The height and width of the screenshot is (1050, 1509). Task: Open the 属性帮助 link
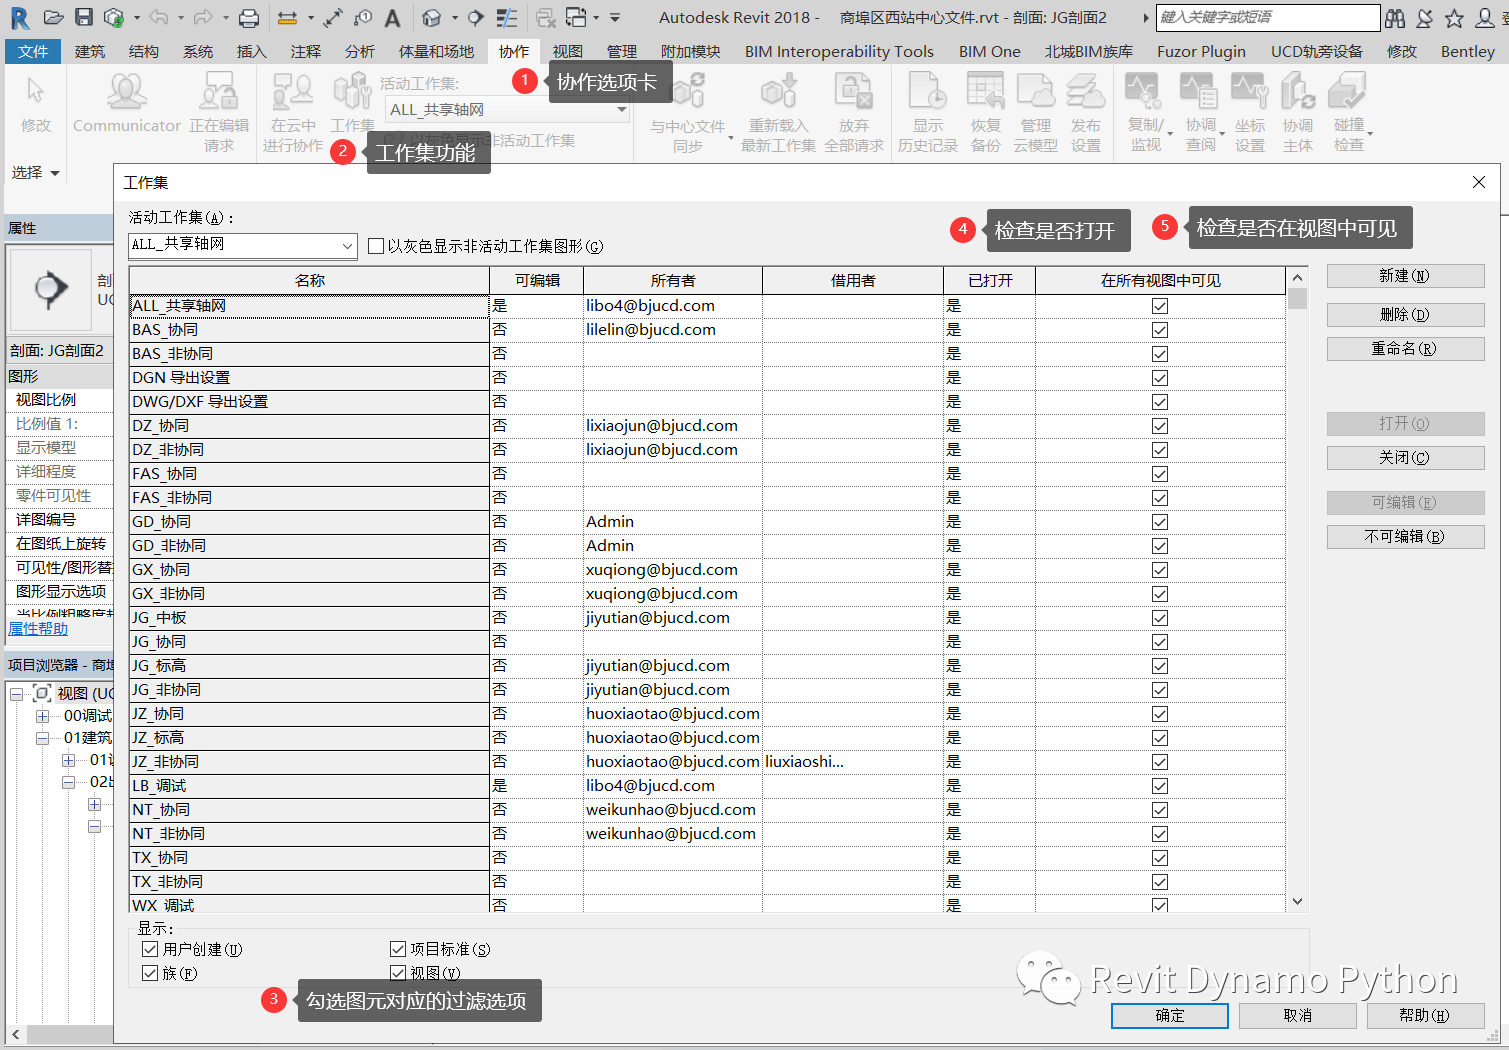coord(38,628)
